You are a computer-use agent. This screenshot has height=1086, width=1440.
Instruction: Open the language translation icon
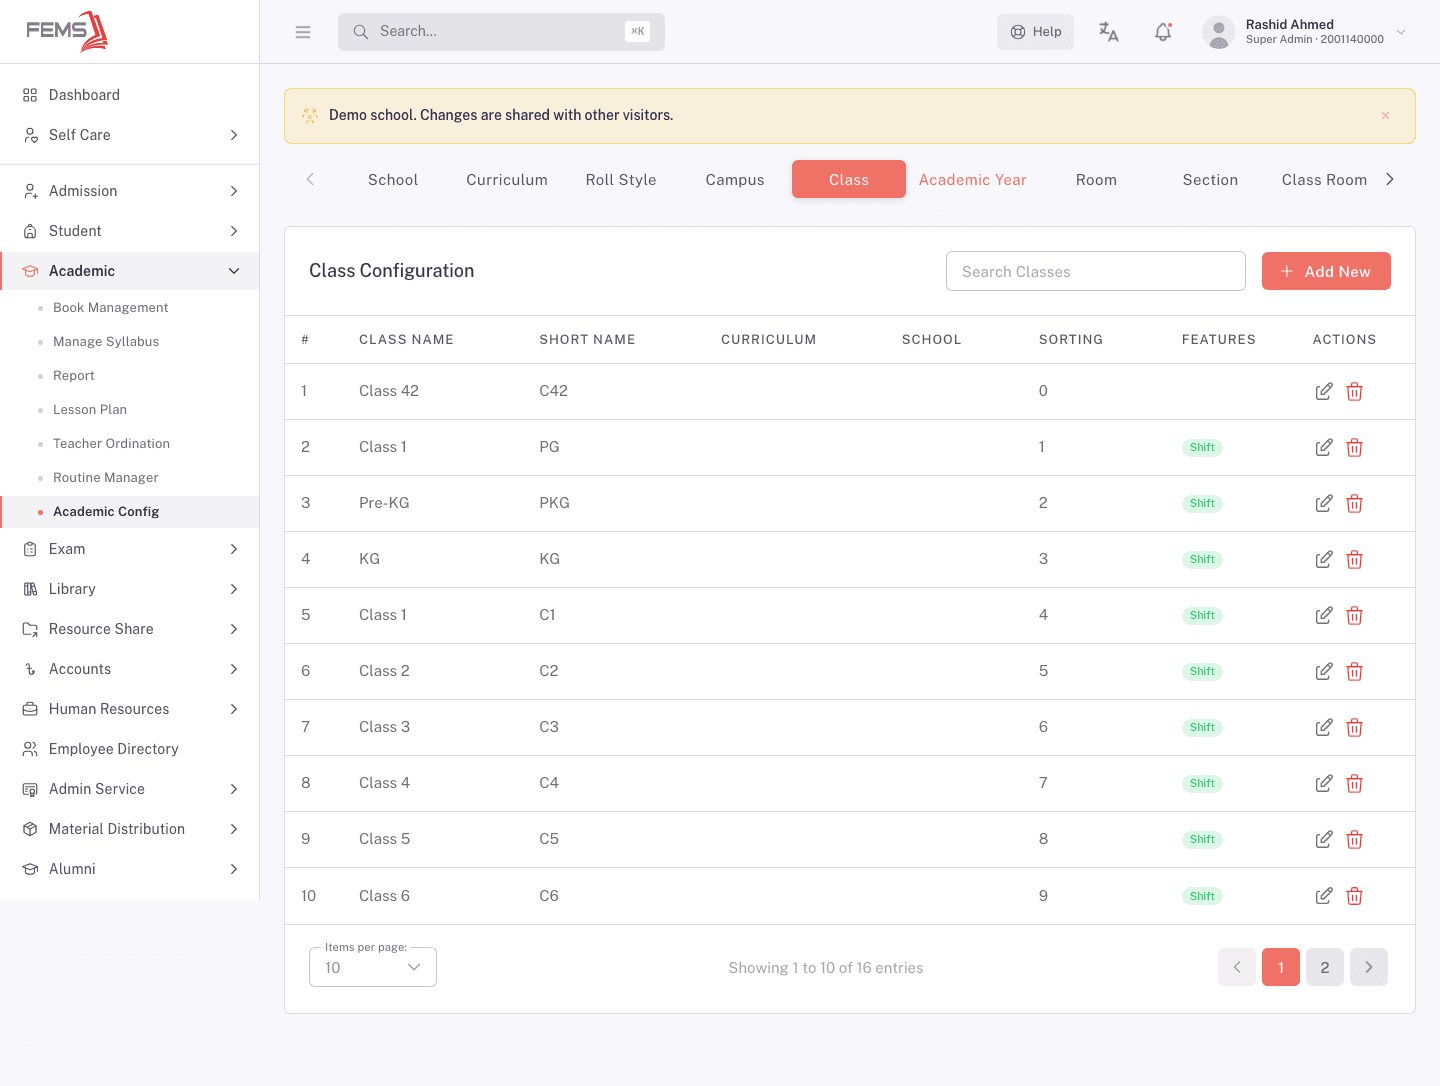coord(1108,32)
